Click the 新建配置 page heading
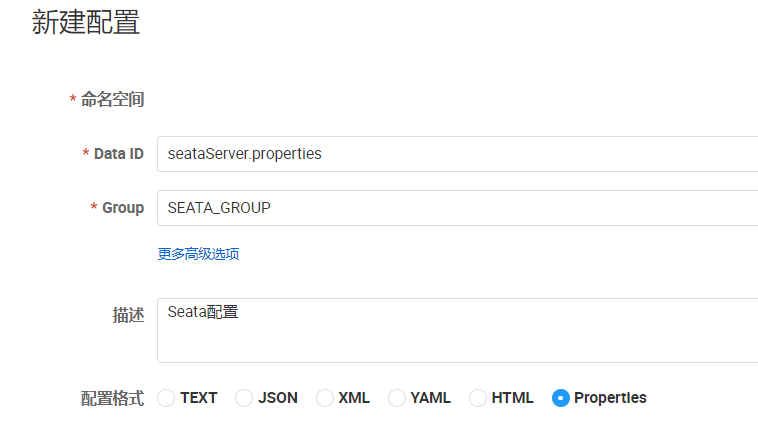Image resolution: width=758 pixels, height=429 pixels. click(86, 22)
